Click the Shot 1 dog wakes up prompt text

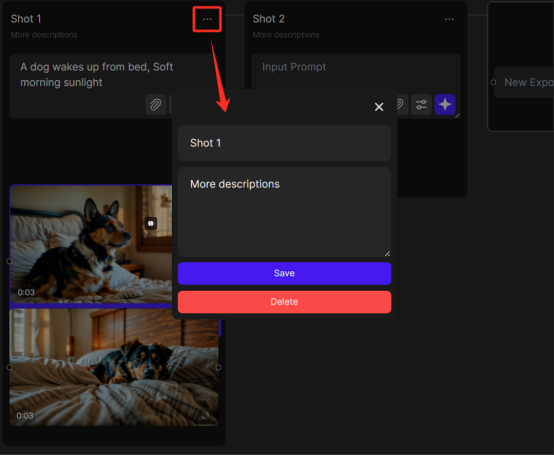coord(96,75)
